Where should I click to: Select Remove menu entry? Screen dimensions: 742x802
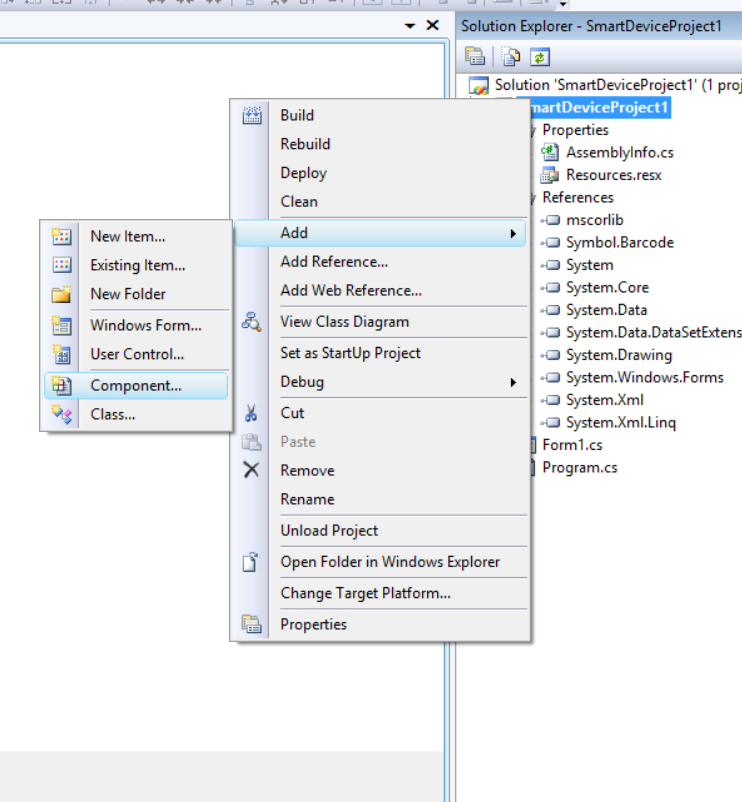coord(379,471)
